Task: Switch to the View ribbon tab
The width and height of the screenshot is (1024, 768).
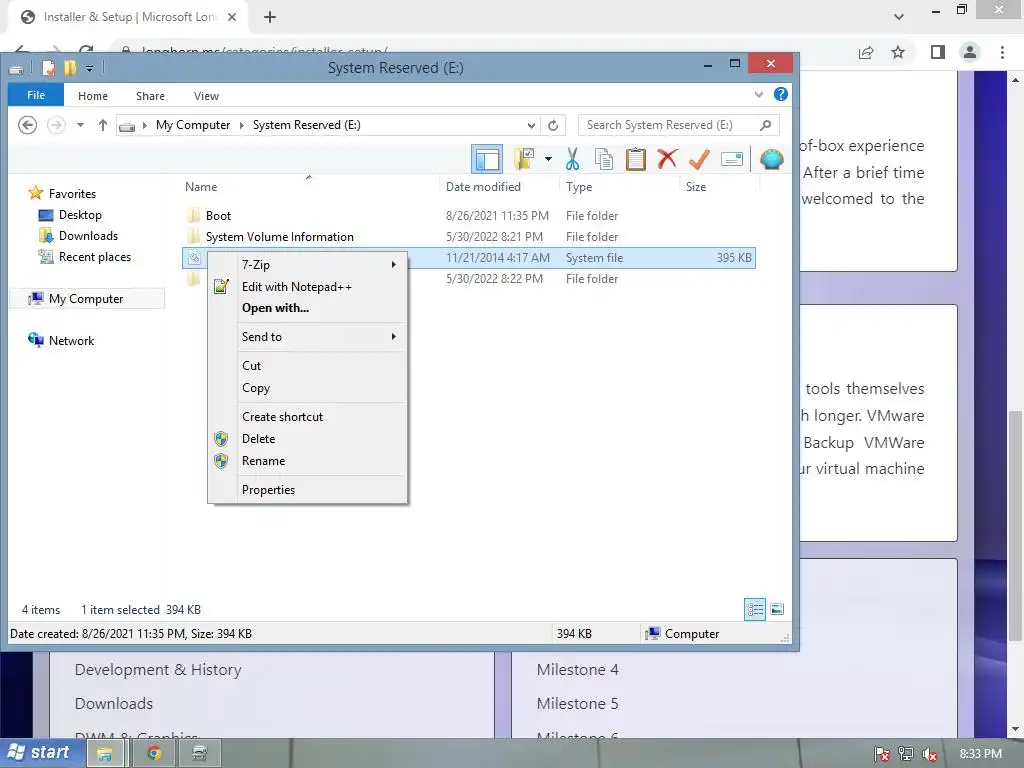Action: pyautogui.click(x=206, y=96)
